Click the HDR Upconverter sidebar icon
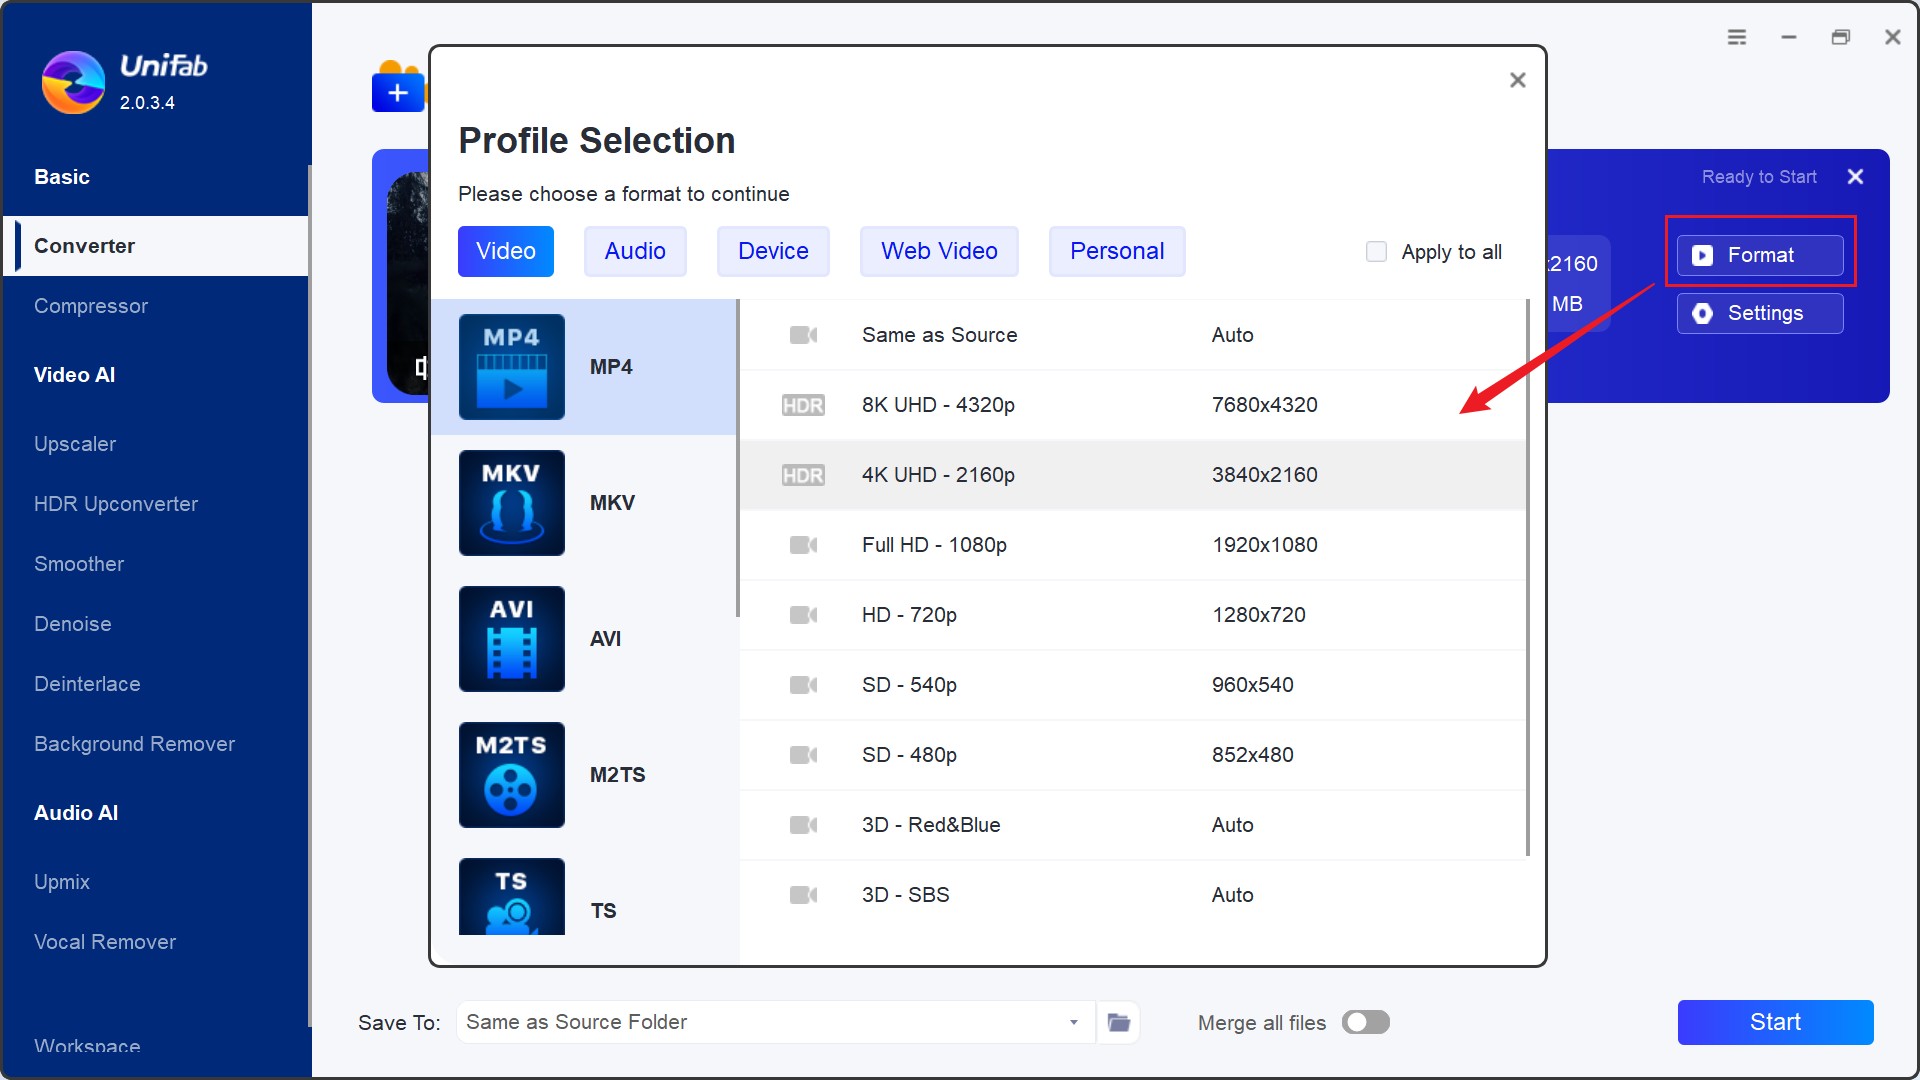 tap(116, 504)
